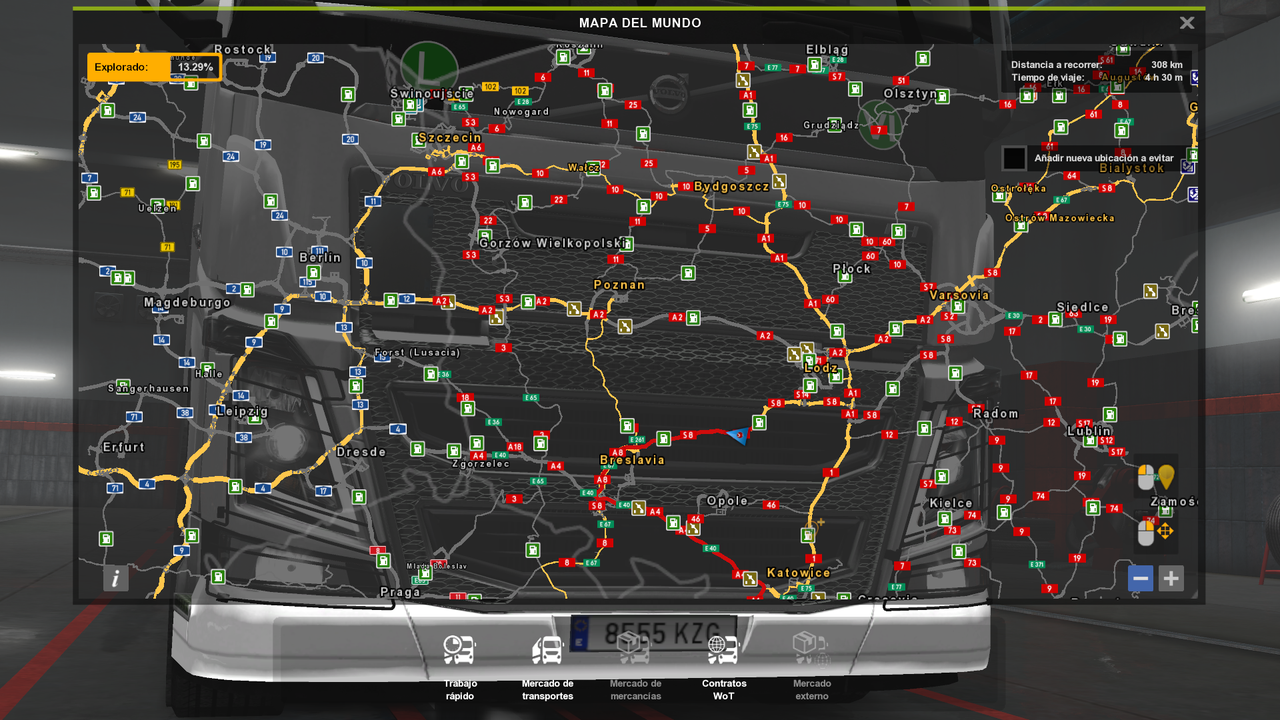The height and width of the screenshot is (720, 1280).
Task: Select the town label Mladá Boleslav
Action: click(x=437, y=566)
